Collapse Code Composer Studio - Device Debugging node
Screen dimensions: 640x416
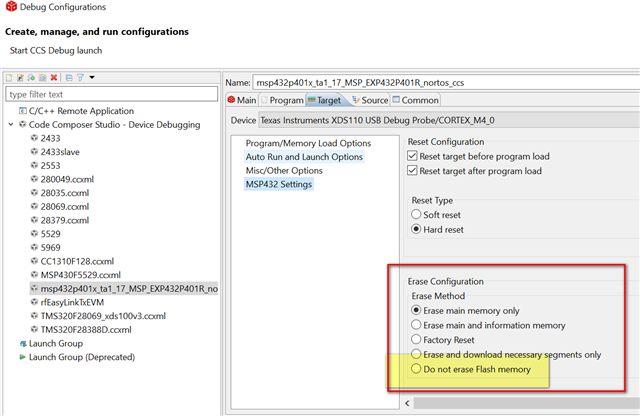click(x=11, y=125)
